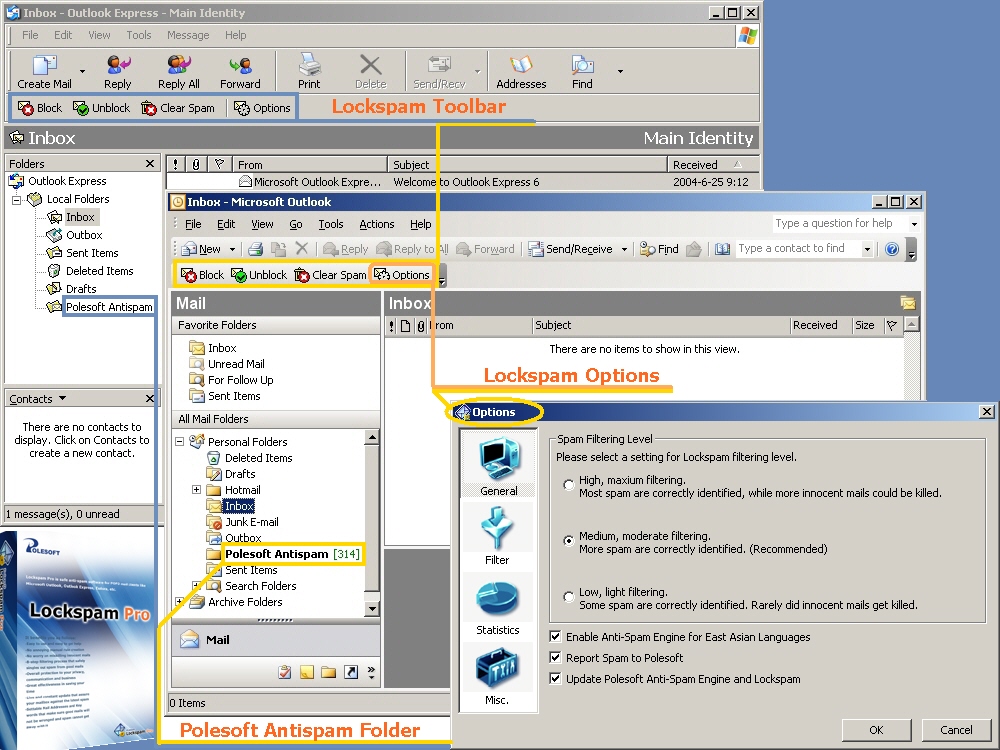Screen dimensions: 1000x750
Task: Open the contact to find dropdown arrow
Action: 867,249
